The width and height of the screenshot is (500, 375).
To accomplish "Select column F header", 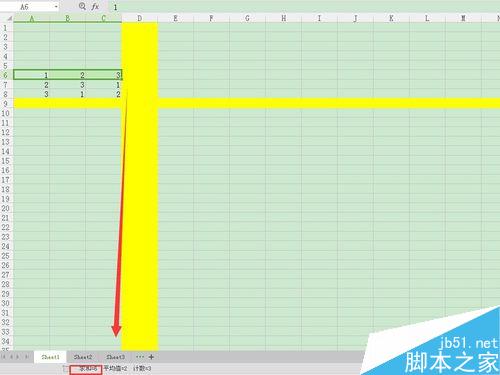I will point(212,18).
